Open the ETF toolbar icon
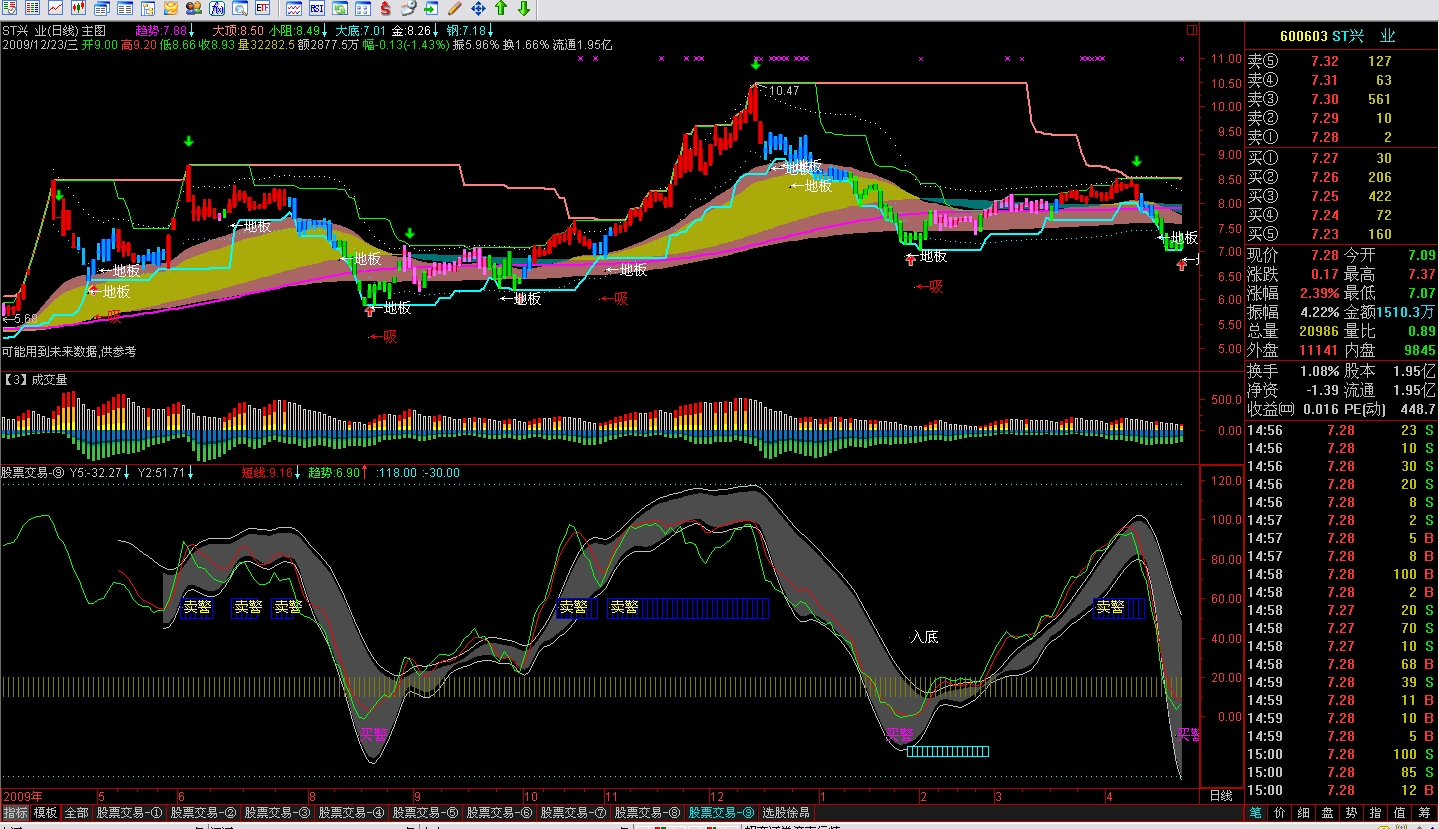This screenshot has height=829, width=1439. (x=262, y=8)
